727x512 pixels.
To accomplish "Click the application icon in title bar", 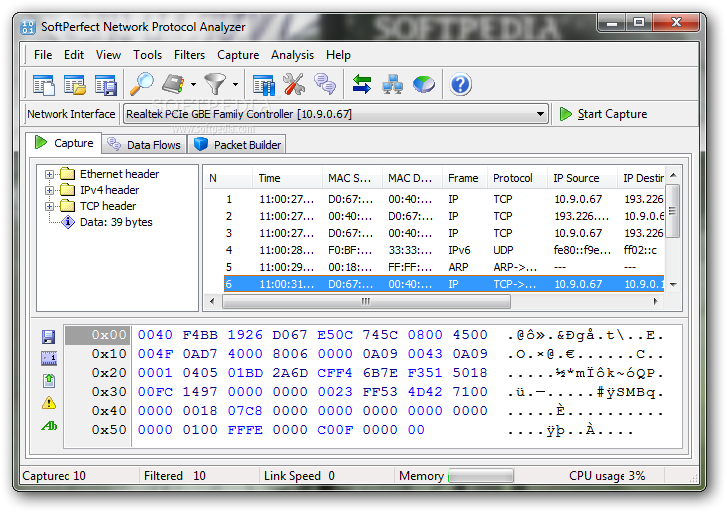I will click(28, 27).
